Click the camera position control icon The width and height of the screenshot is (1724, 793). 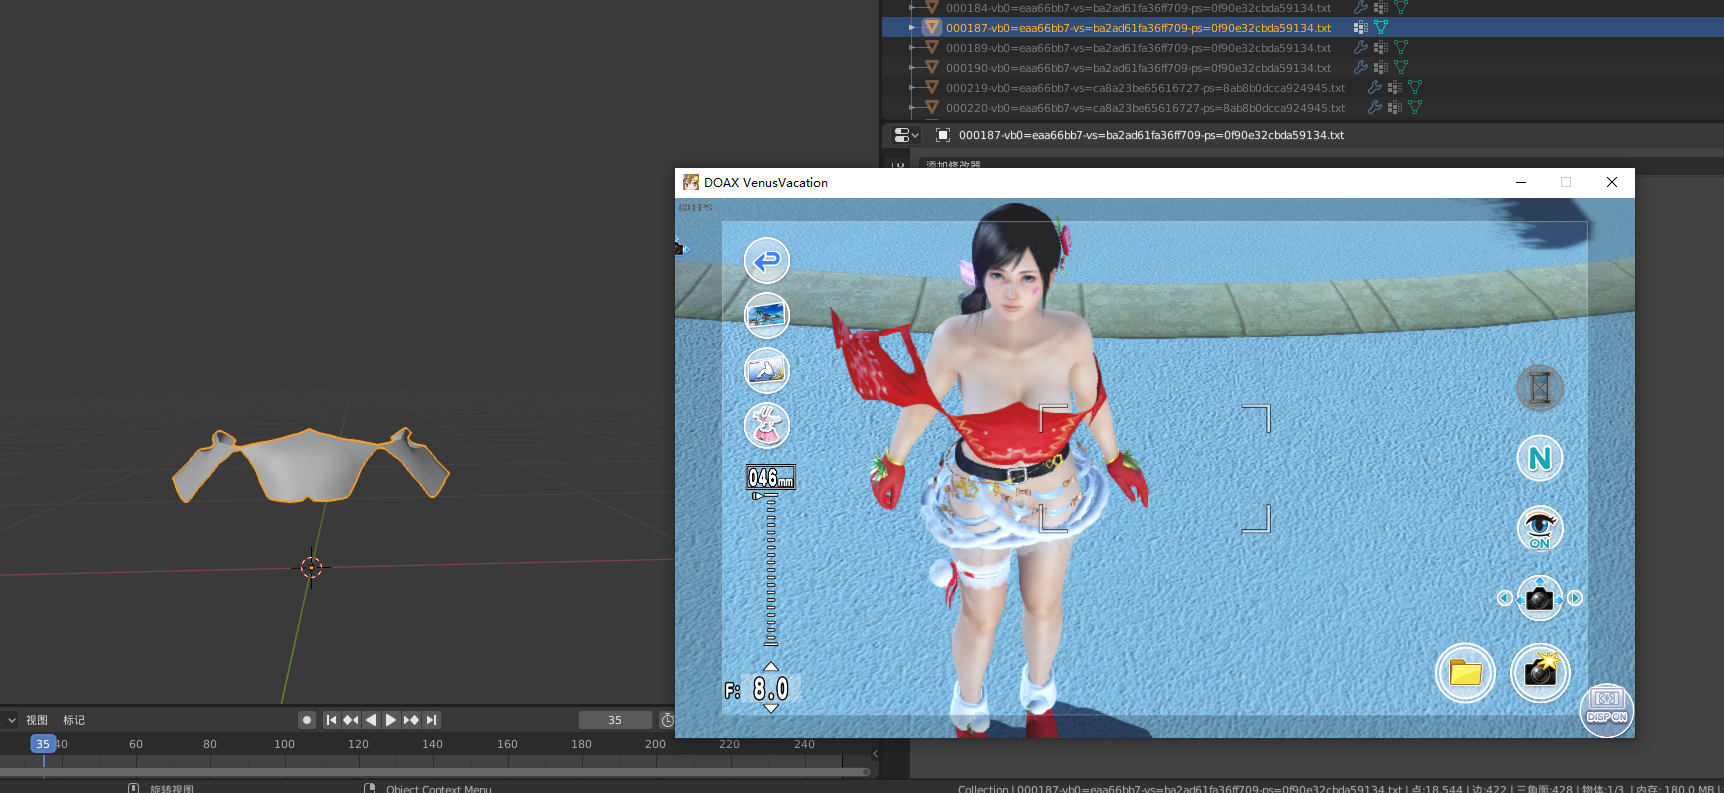point(1540,598)
